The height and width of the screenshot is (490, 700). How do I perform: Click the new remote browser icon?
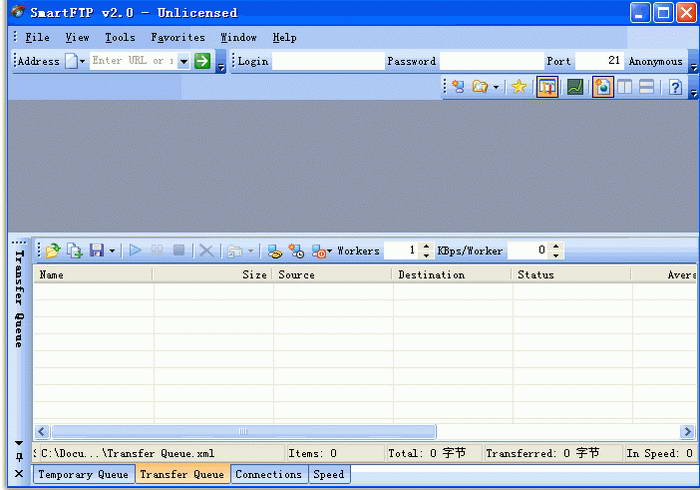click(x=458, y=87)
